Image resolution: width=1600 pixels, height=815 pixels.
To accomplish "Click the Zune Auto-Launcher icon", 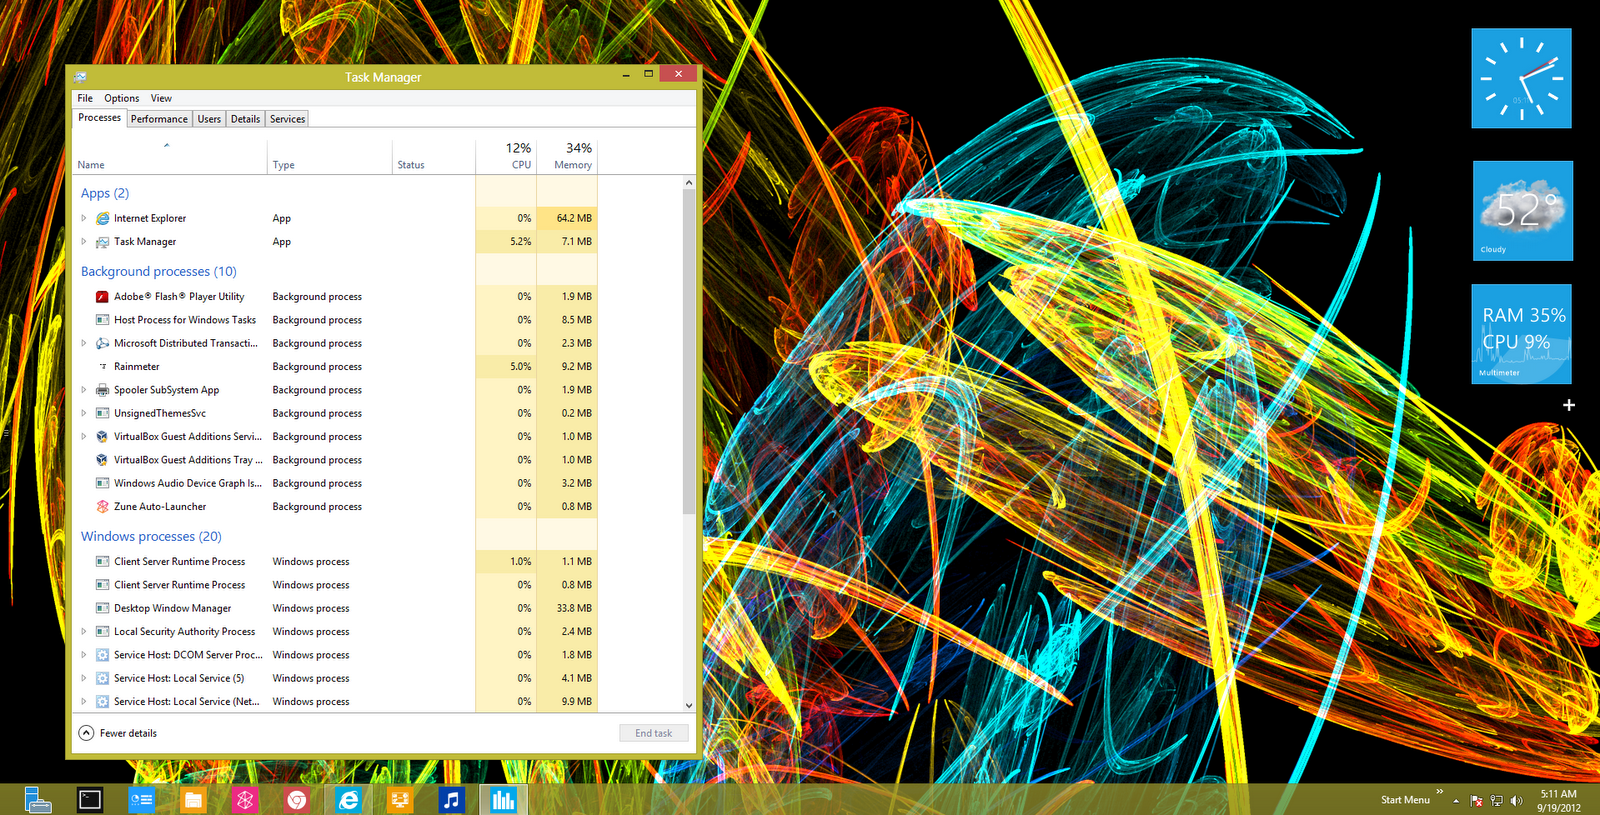I will (x=102, y=507).
